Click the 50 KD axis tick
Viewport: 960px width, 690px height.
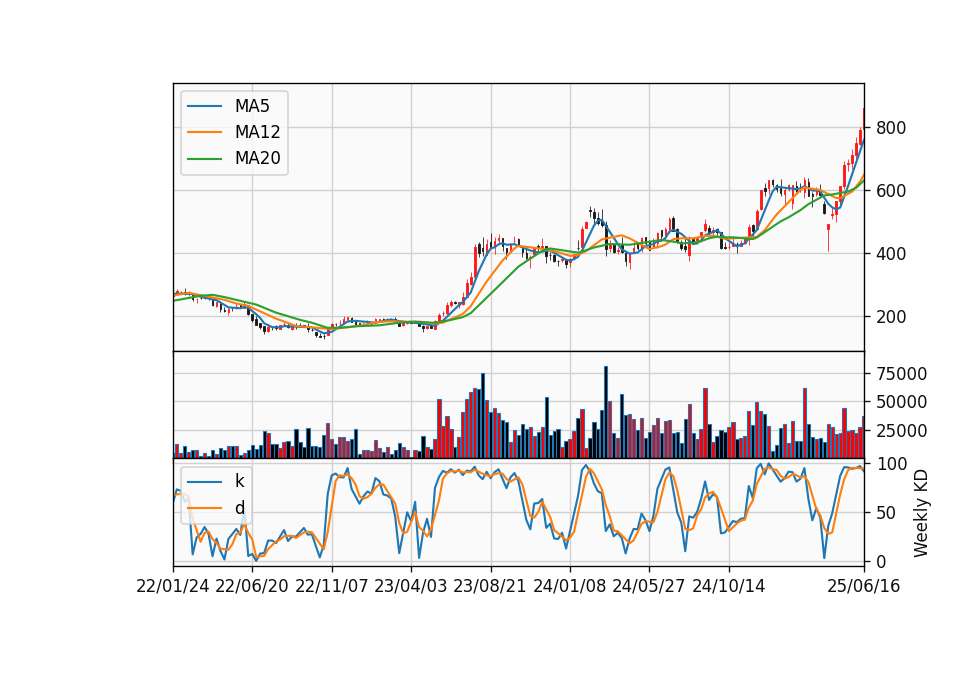tap(887, 513)
